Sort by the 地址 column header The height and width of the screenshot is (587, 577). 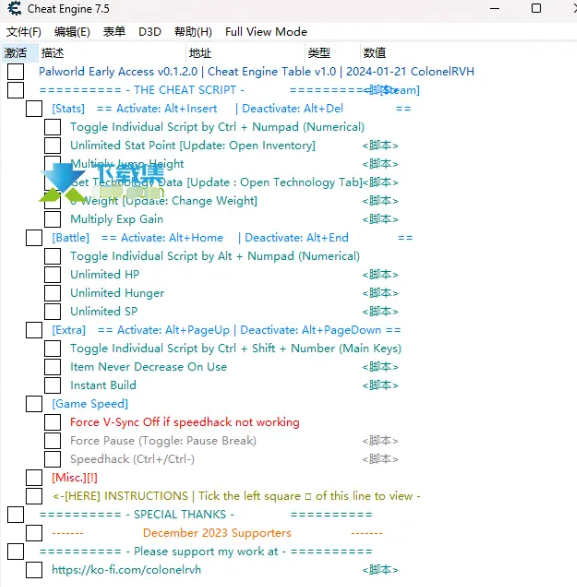click(x=246, y=53)
